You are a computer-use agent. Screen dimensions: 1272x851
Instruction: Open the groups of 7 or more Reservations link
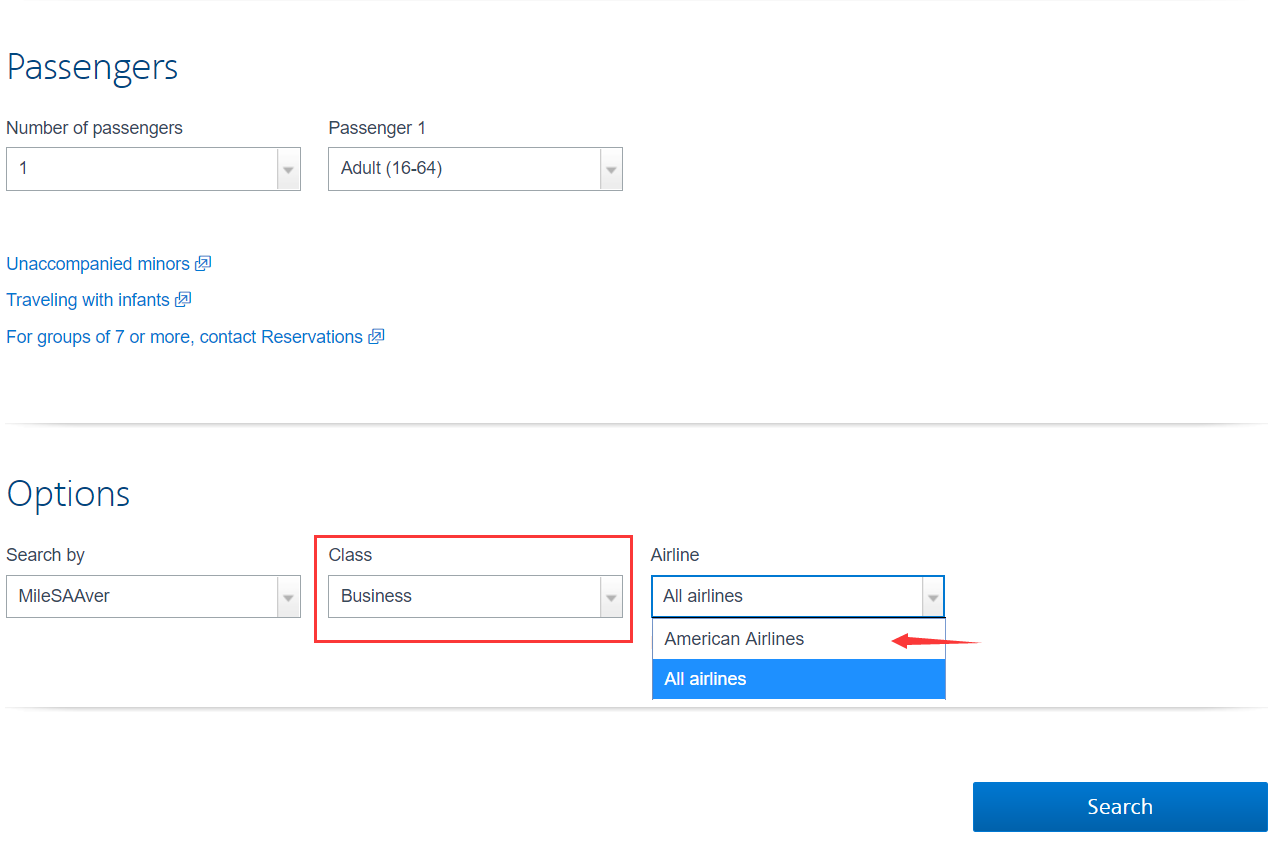point(184,337)
